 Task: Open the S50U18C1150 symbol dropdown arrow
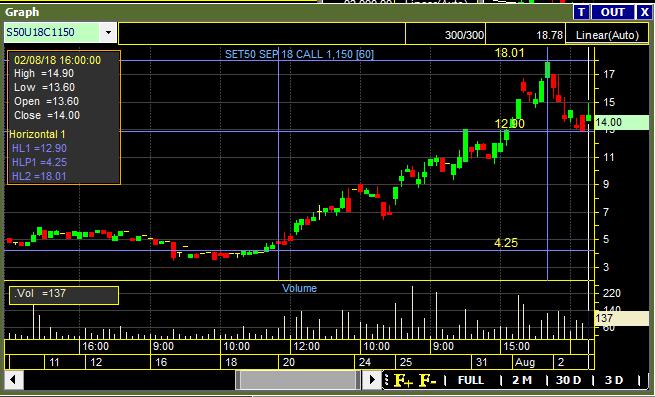(x=108, y=32)
